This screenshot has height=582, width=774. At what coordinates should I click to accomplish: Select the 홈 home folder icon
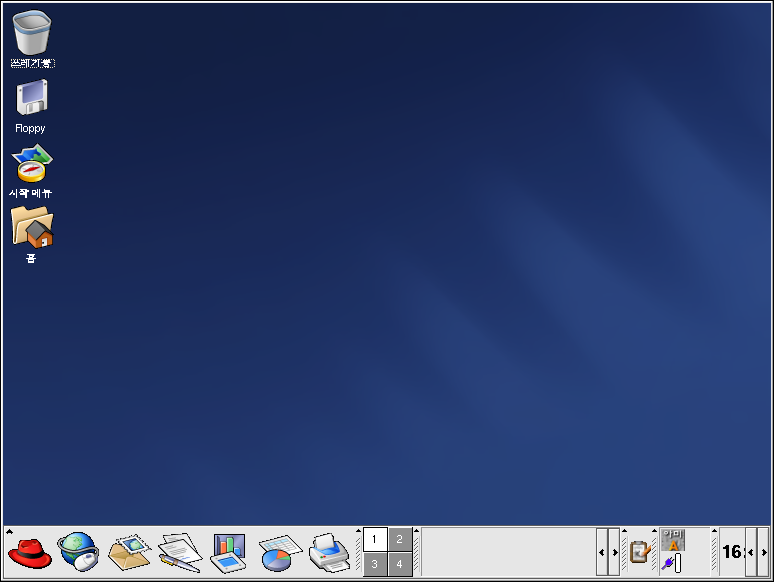point(32,228)
